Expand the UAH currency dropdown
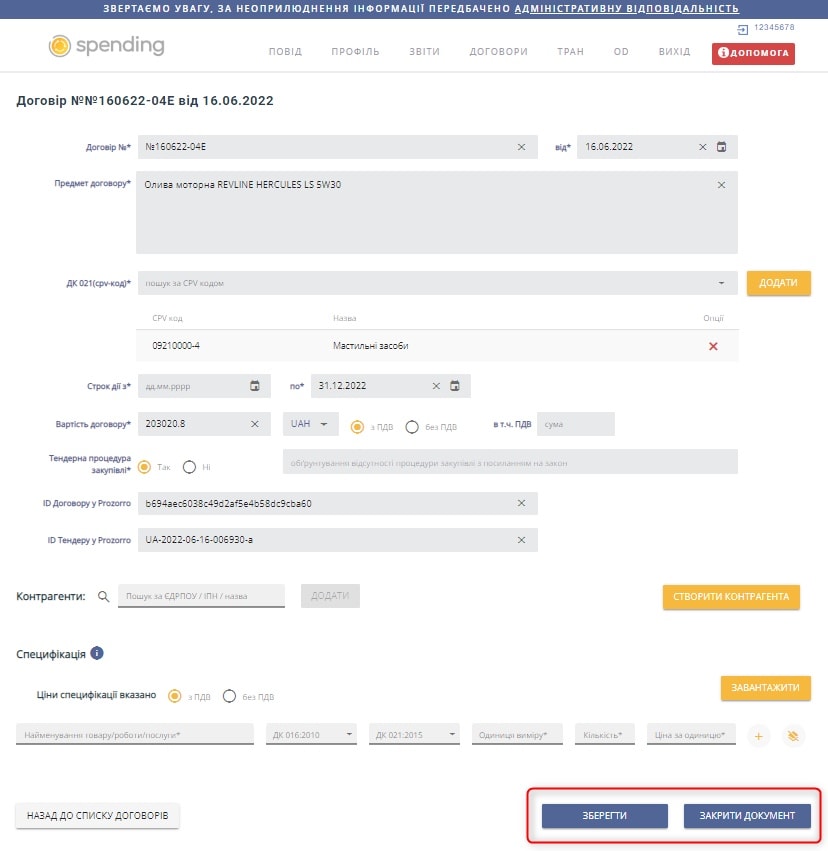Screen dimensions: 828x851 [x=310, y=424]
